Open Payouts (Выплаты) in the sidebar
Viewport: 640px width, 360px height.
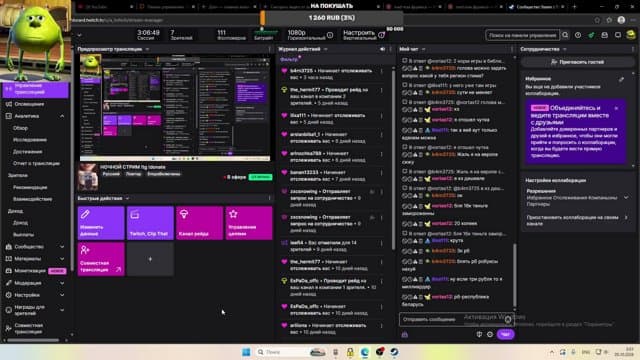23,235
